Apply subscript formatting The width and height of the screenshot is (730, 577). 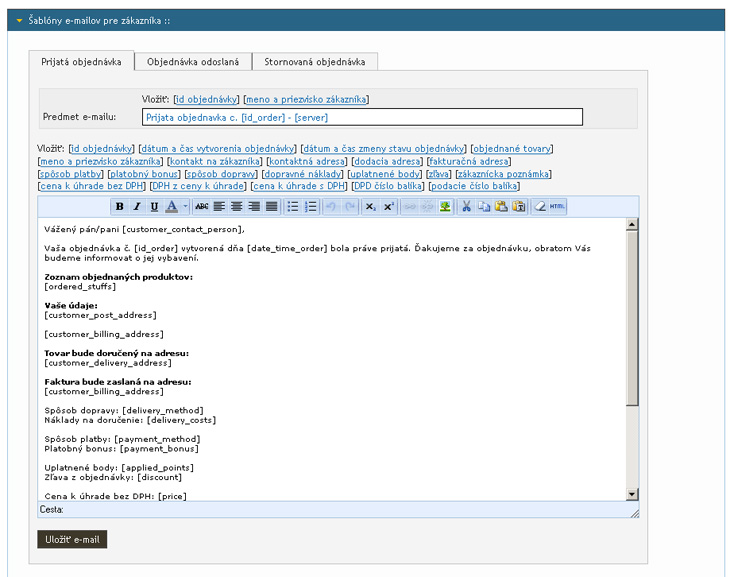point(369,207)
